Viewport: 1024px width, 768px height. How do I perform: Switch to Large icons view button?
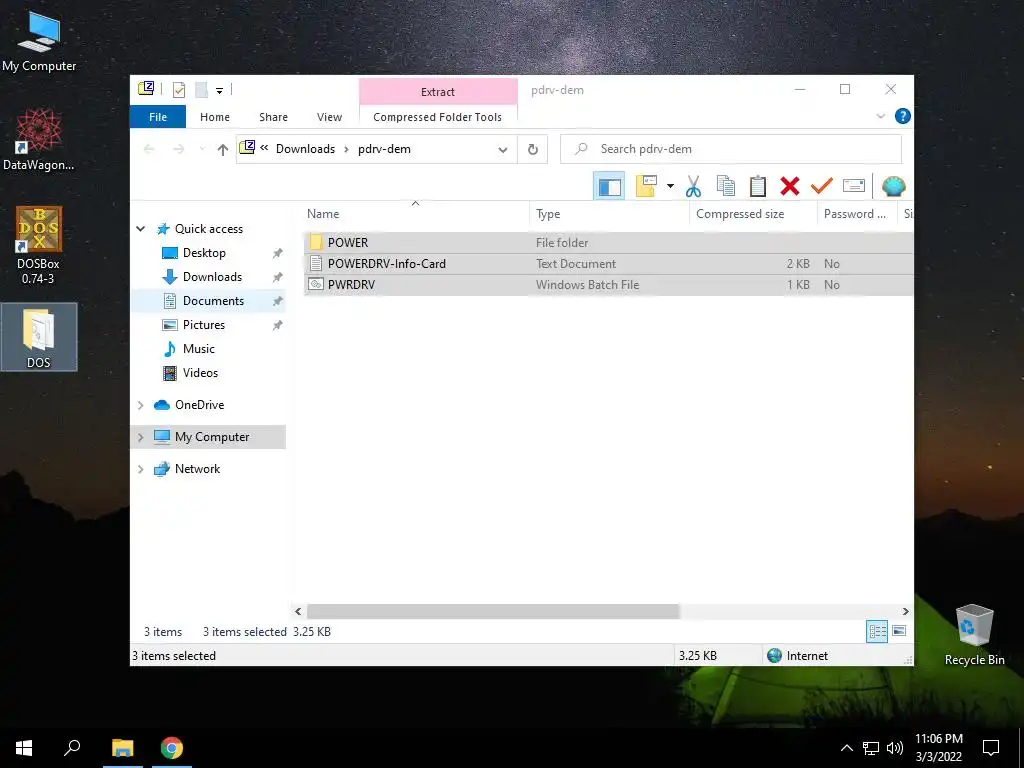[x=899, y=631]
